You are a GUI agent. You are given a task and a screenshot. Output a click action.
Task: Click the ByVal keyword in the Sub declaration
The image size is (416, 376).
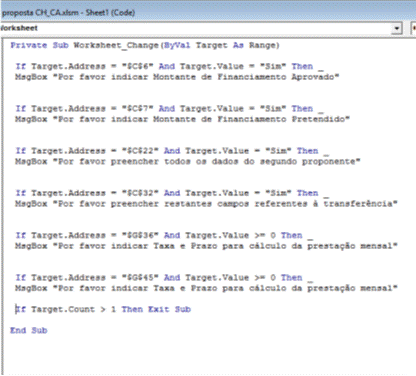pos(177,45)
